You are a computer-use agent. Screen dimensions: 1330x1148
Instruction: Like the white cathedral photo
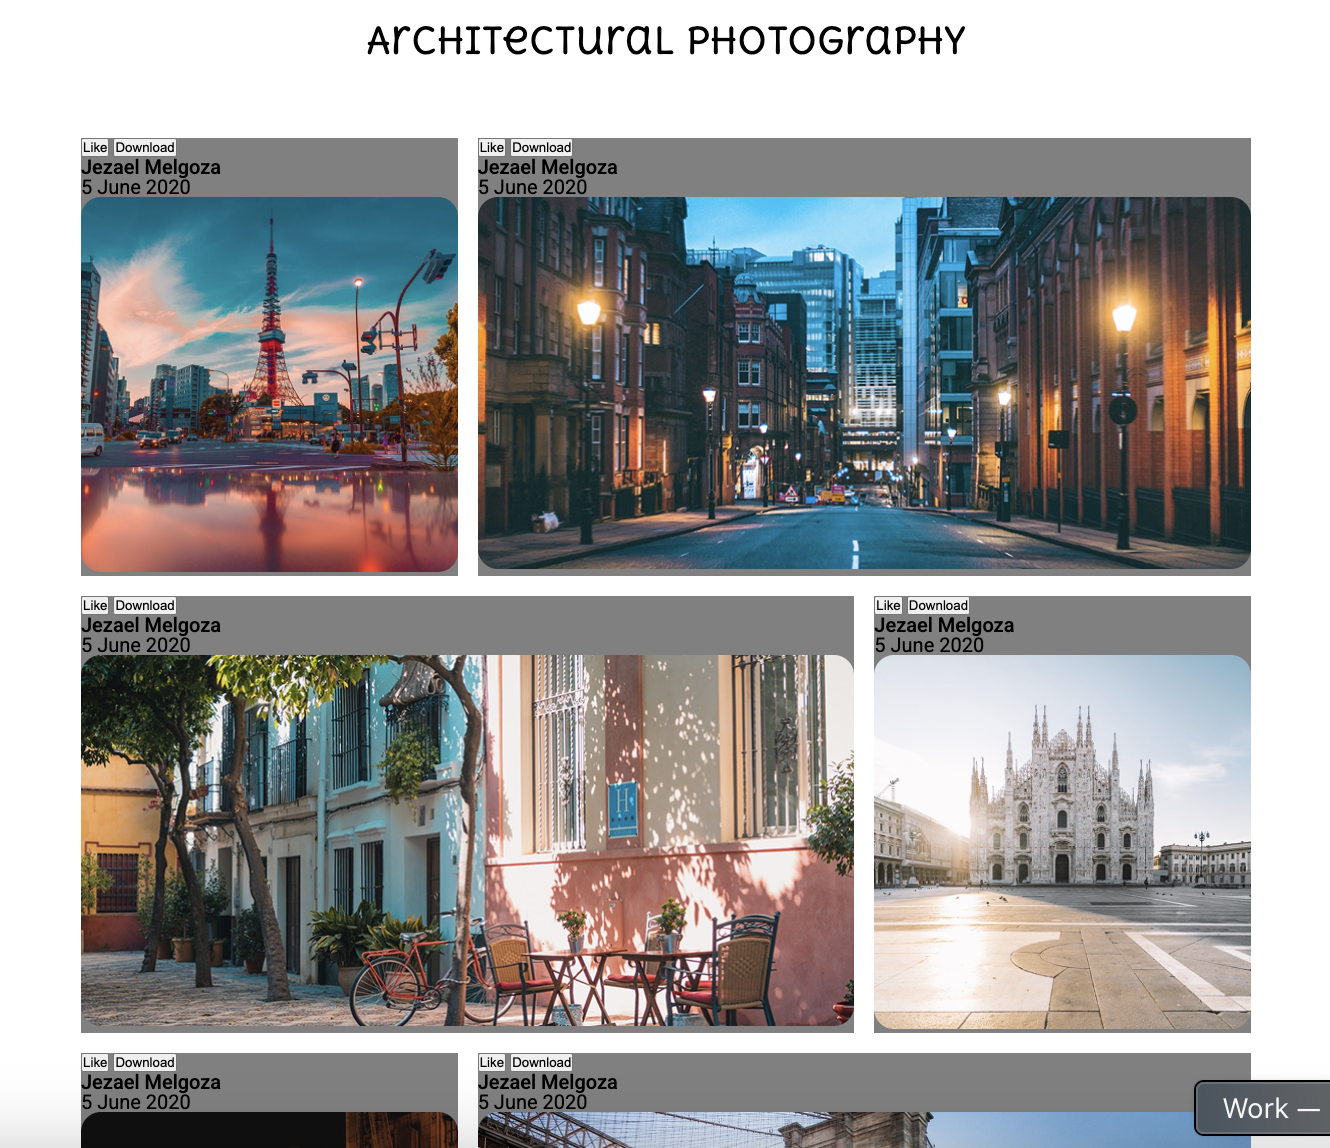[888, 605]
